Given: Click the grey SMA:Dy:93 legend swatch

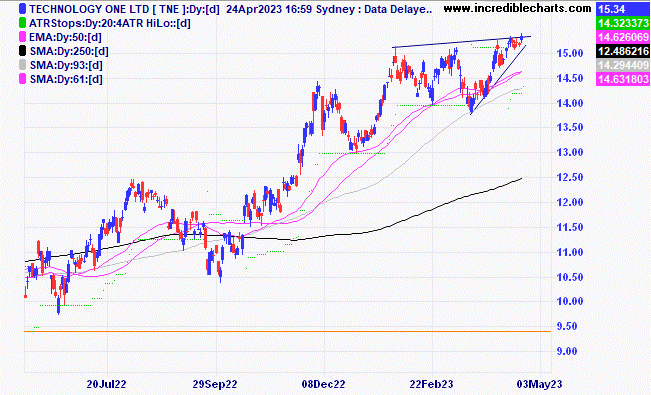Looking at the screenshot, I should pos(23,65).
